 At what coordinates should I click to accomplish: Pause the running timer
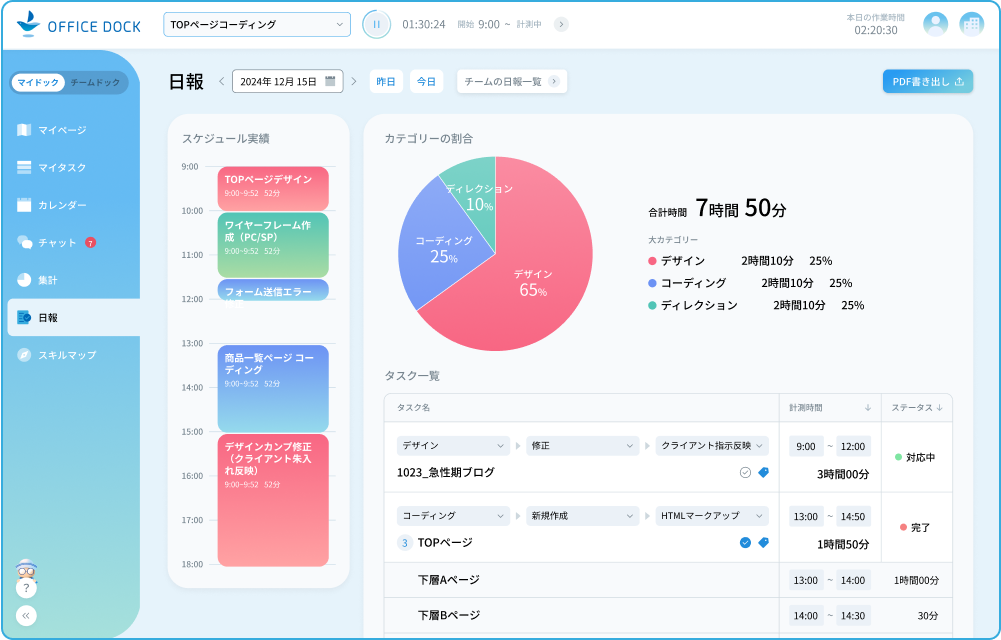click(x=376, y=23)
